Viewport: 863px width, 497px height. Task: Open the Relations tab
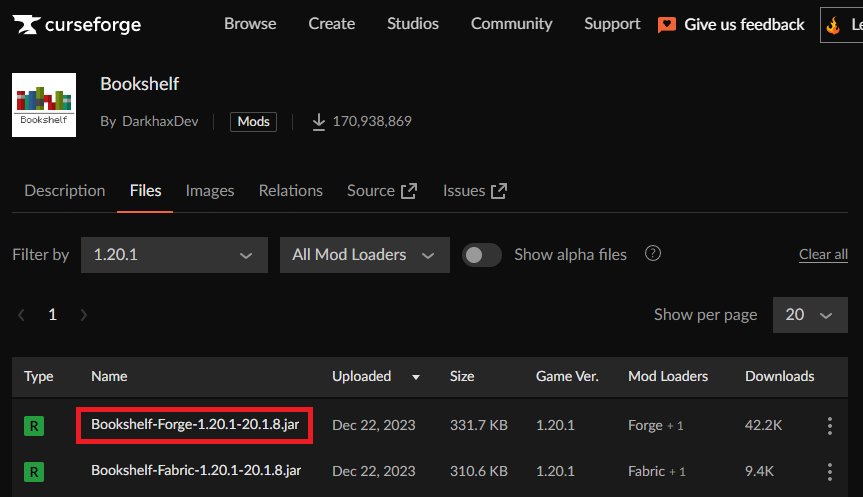(x=290, y=191)
